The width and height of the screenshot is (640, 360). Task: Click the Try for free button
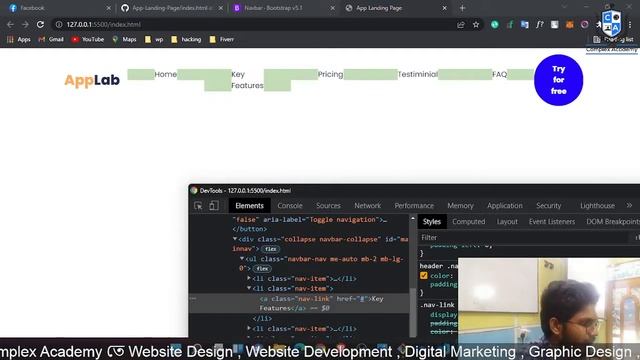click(558, 80)
